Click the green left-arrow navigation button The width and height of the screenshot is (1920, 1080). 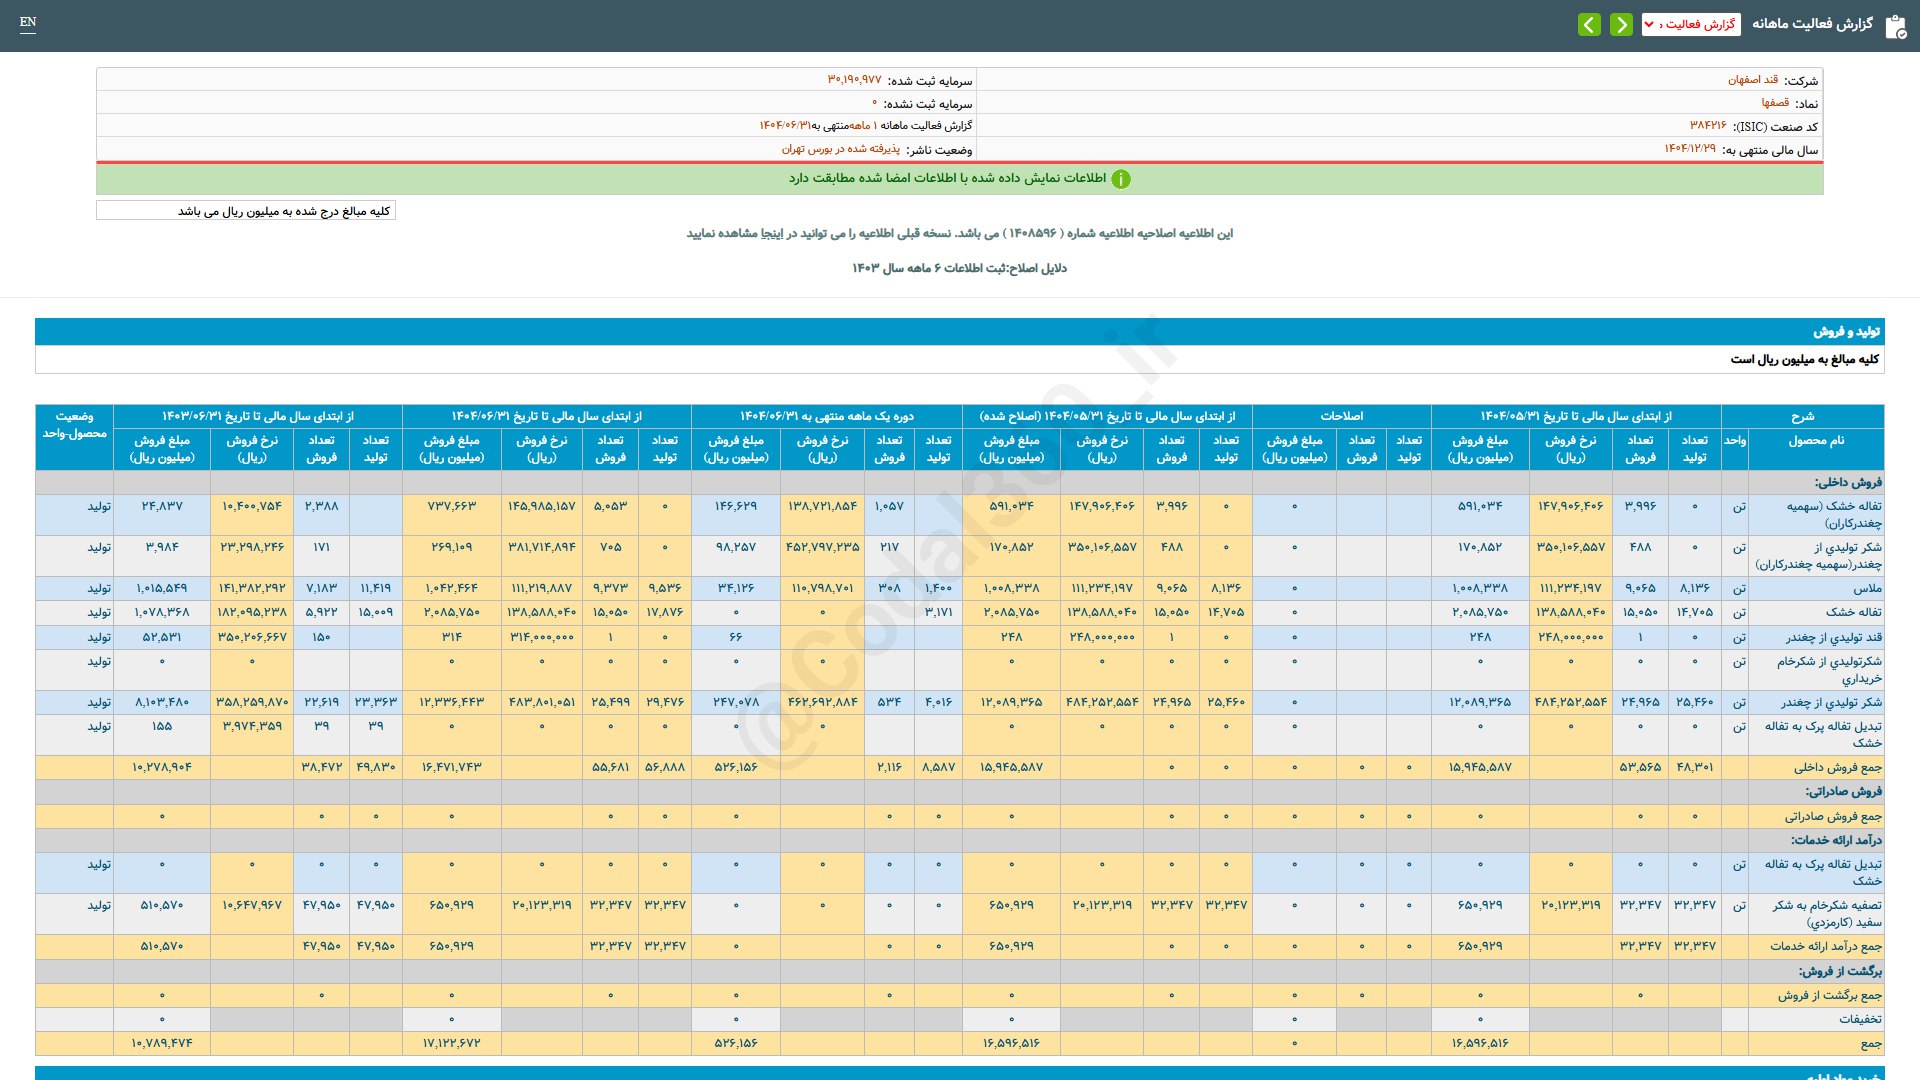click(x=1589, y=24)
